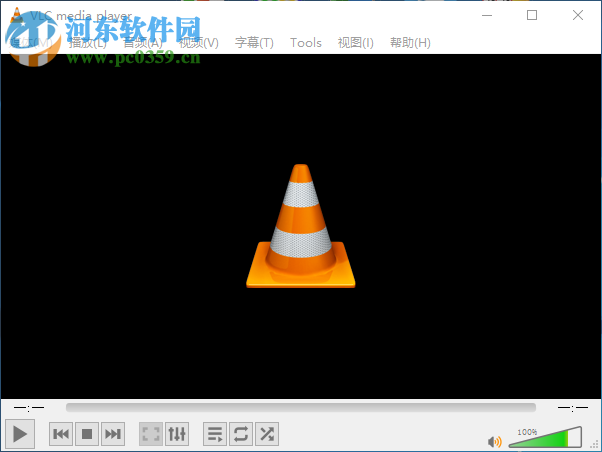Skip to next media track

pyautogui.click(x=113, y=434)
